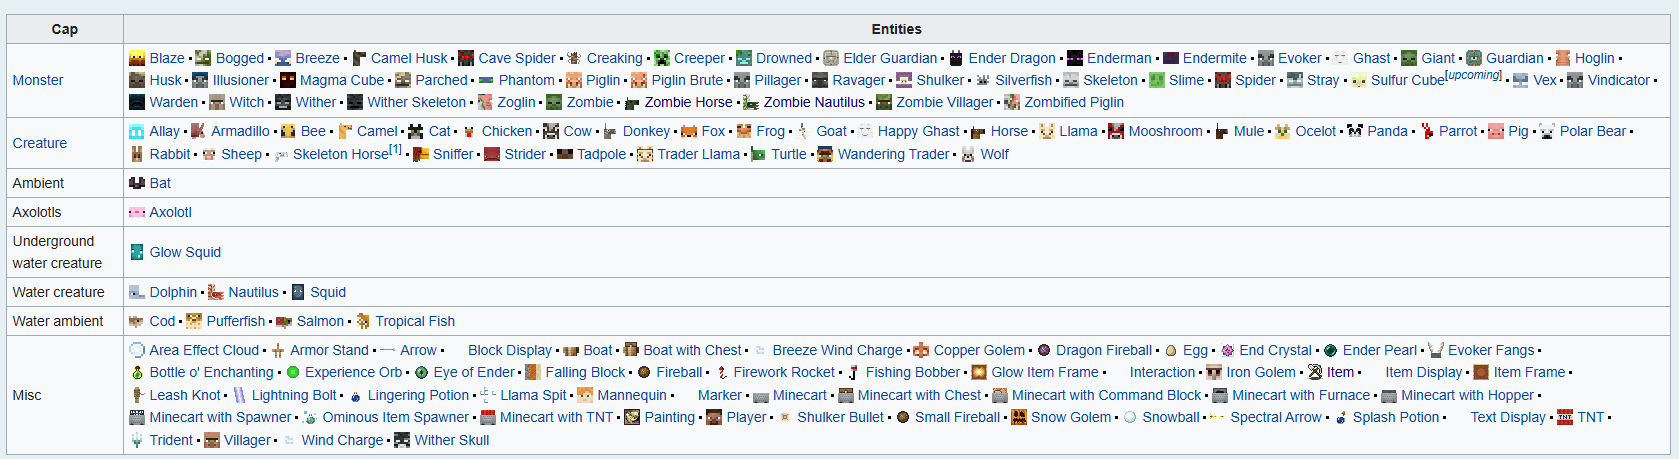Open the Zombie Nautilus link

click(814, 102)
